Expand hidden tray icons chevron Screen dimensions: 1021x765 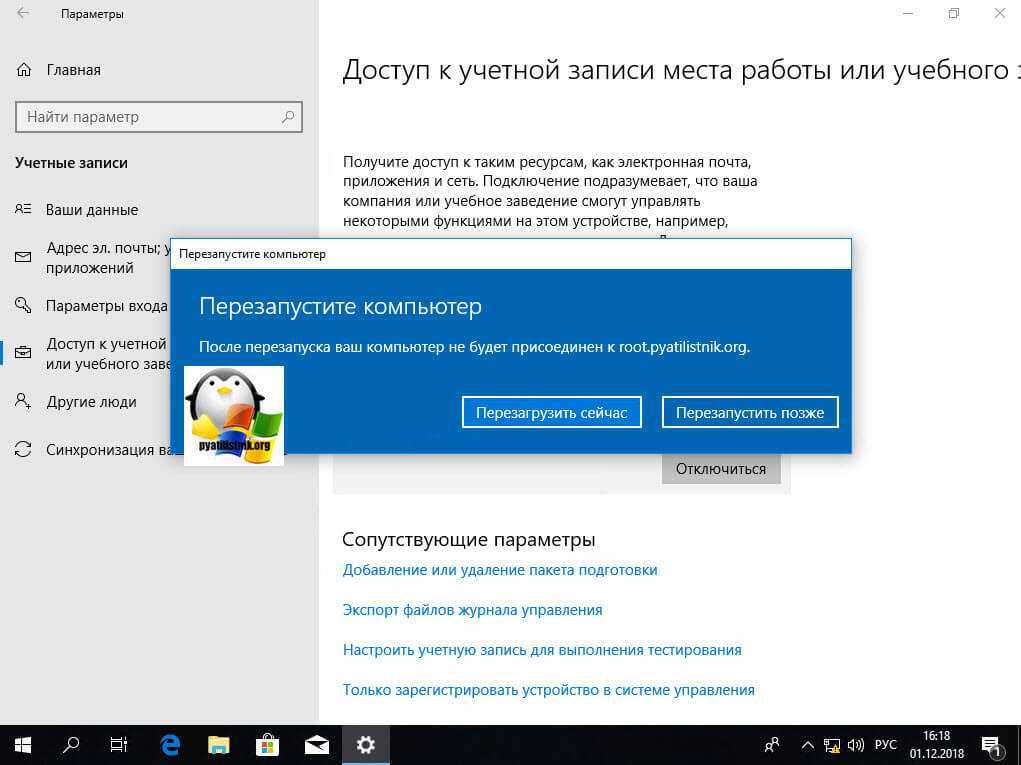[807, 745]
